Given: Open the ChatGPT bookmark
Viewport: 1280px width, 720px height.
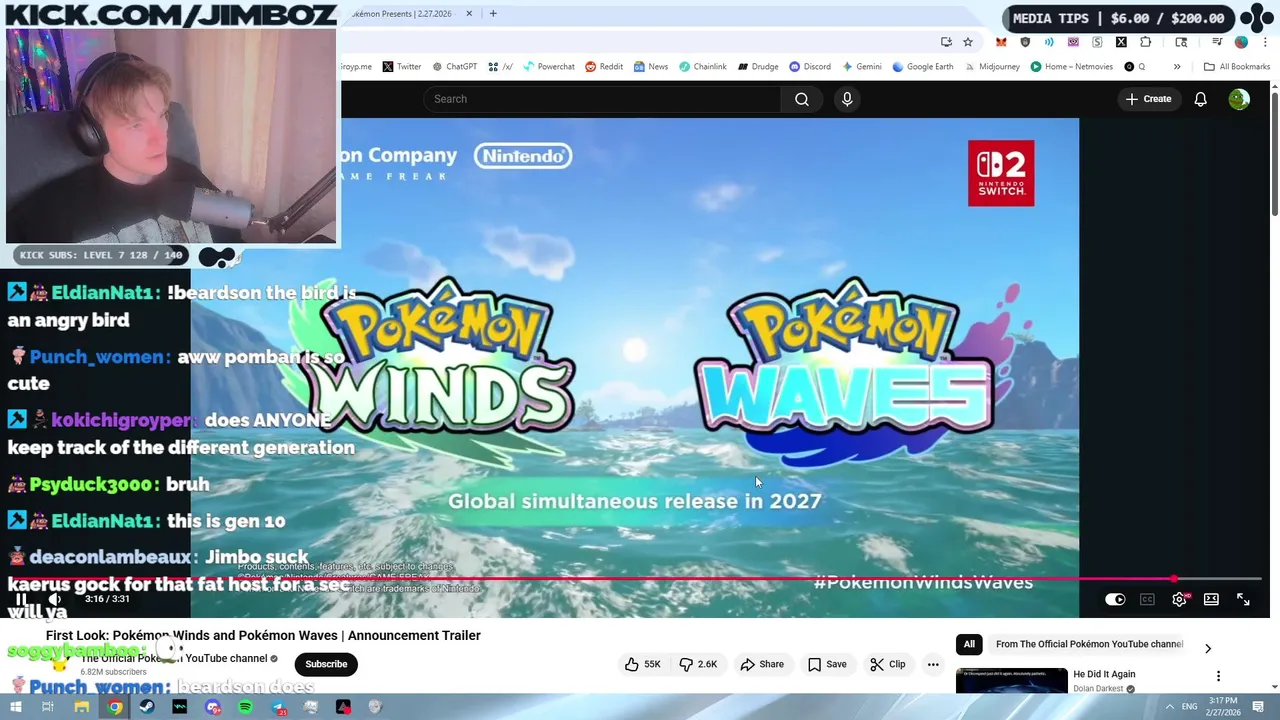Looking at the screenshot, I should [454, 67].
